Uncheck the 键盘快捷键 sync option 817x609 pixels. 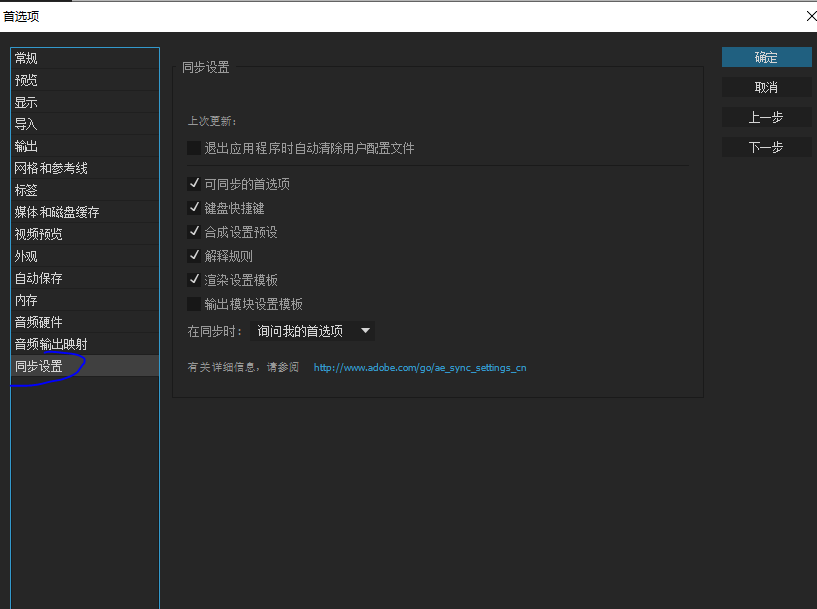point(194,208)
